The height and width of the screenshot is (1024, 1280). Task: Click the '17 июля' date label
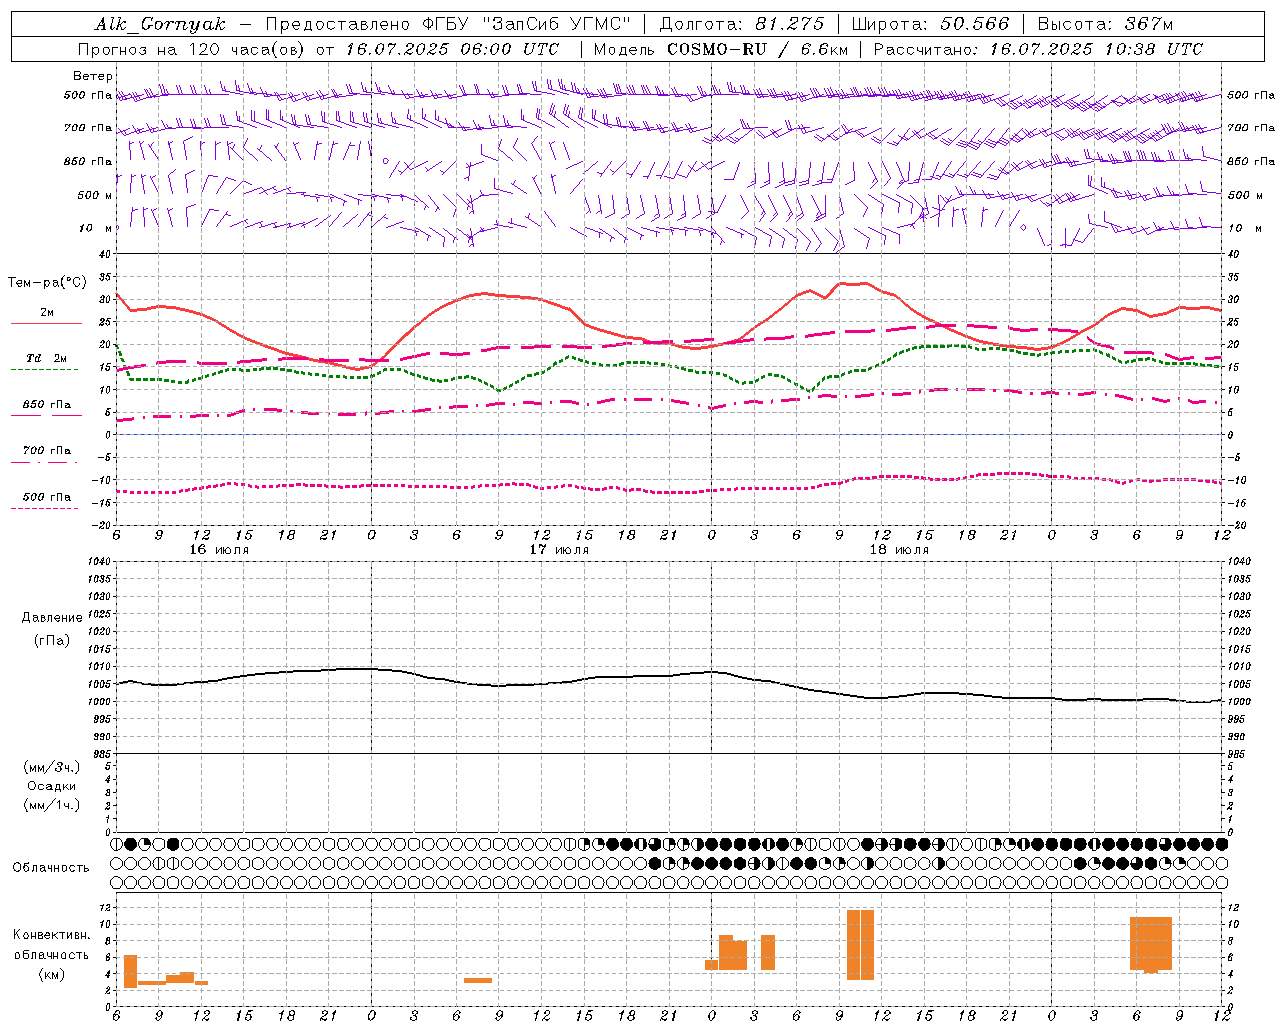point(559,549)
